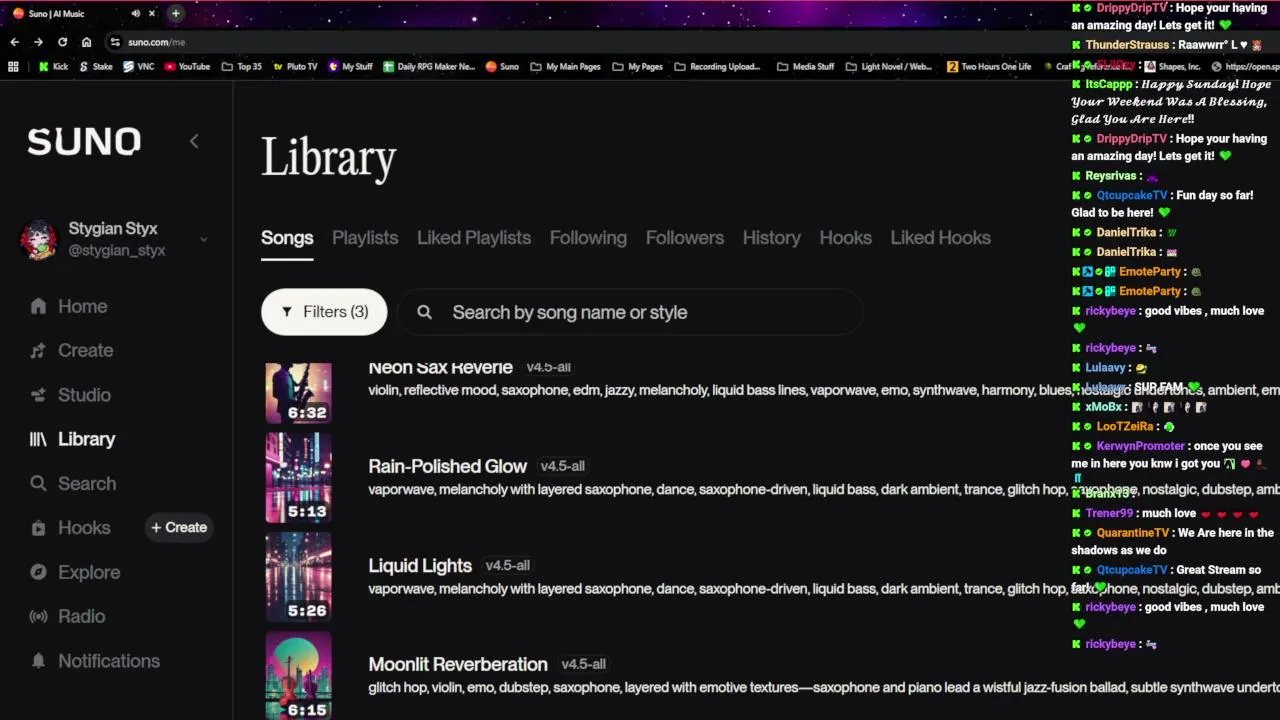Open the My Main Pages bookmark folder
Viewport: 1280px width, 720px height.
[x=565, y=67]
